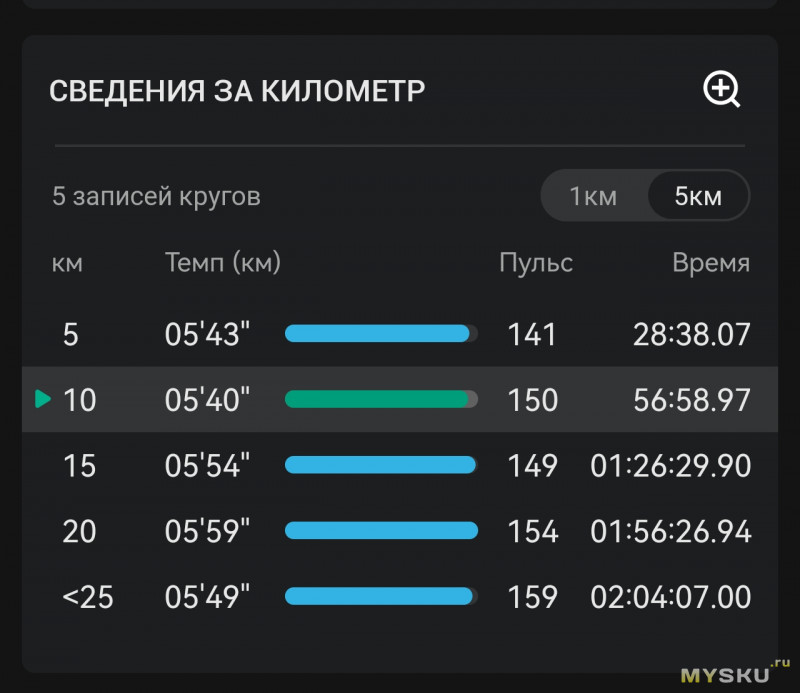The height and width of the screenshot is (693, 800).
Task: Select the 5 km lap row
Action: [400, 334]
